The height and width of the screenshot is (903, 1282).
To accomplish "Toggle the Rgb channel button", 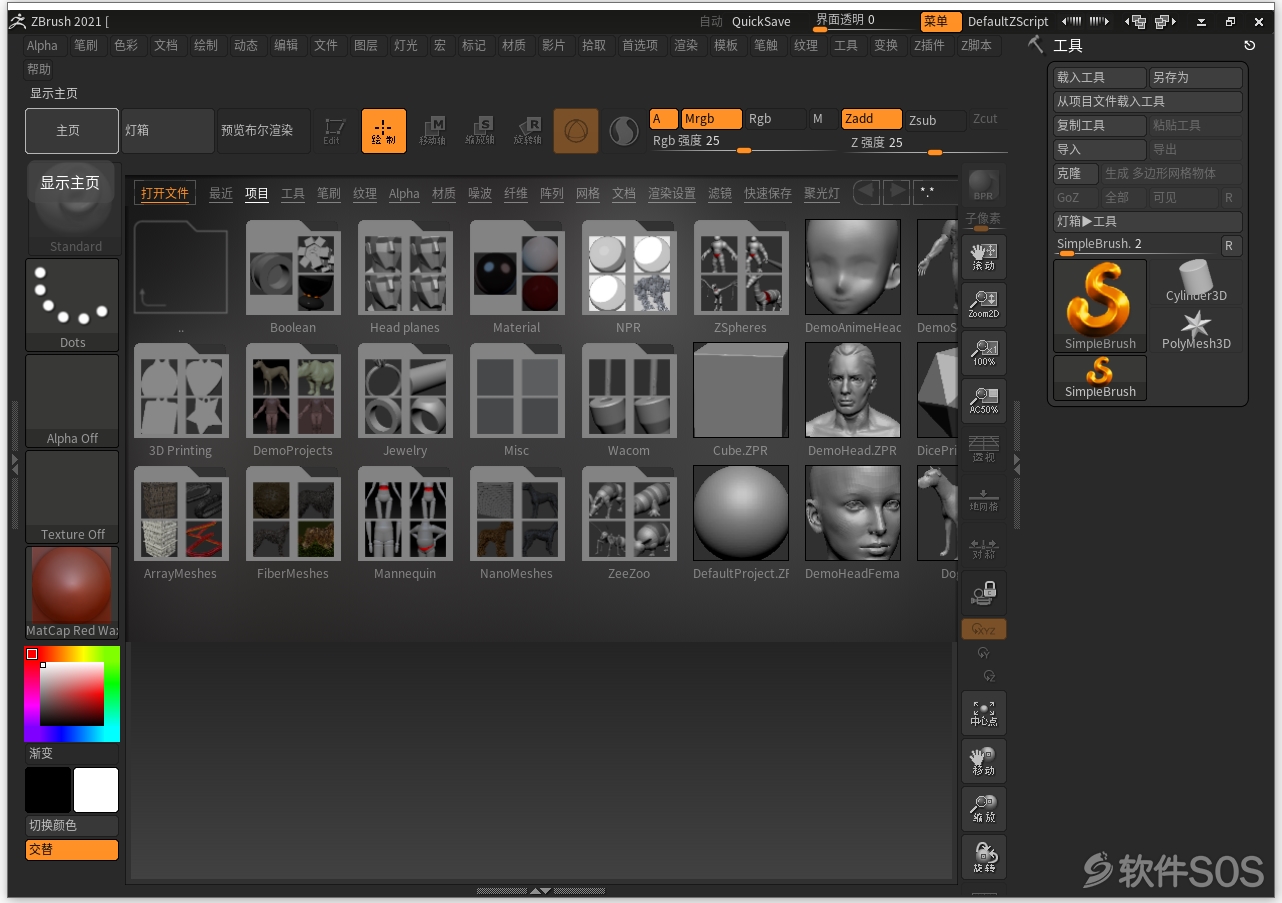I will click(x=775, y=119).
